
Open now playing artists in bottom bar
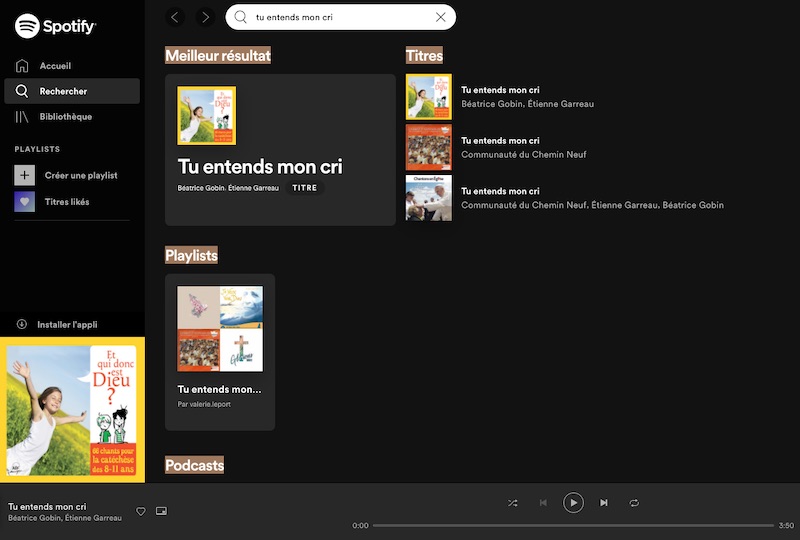click(65, 518)
